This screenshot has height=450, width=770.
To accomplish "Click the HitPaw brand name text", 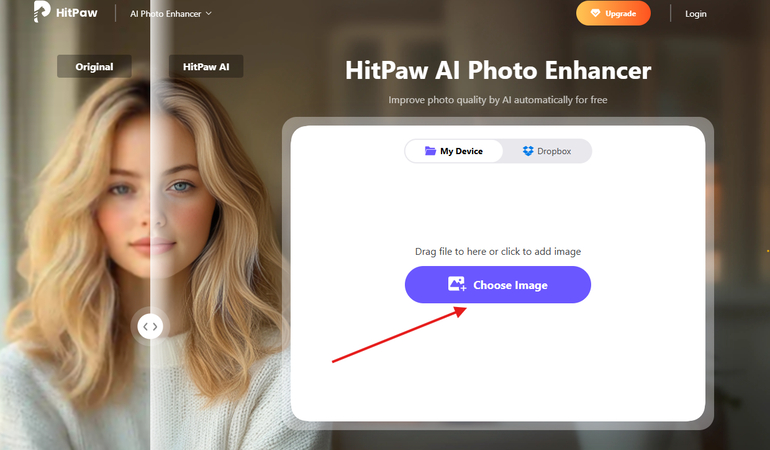I will point(77,13).
